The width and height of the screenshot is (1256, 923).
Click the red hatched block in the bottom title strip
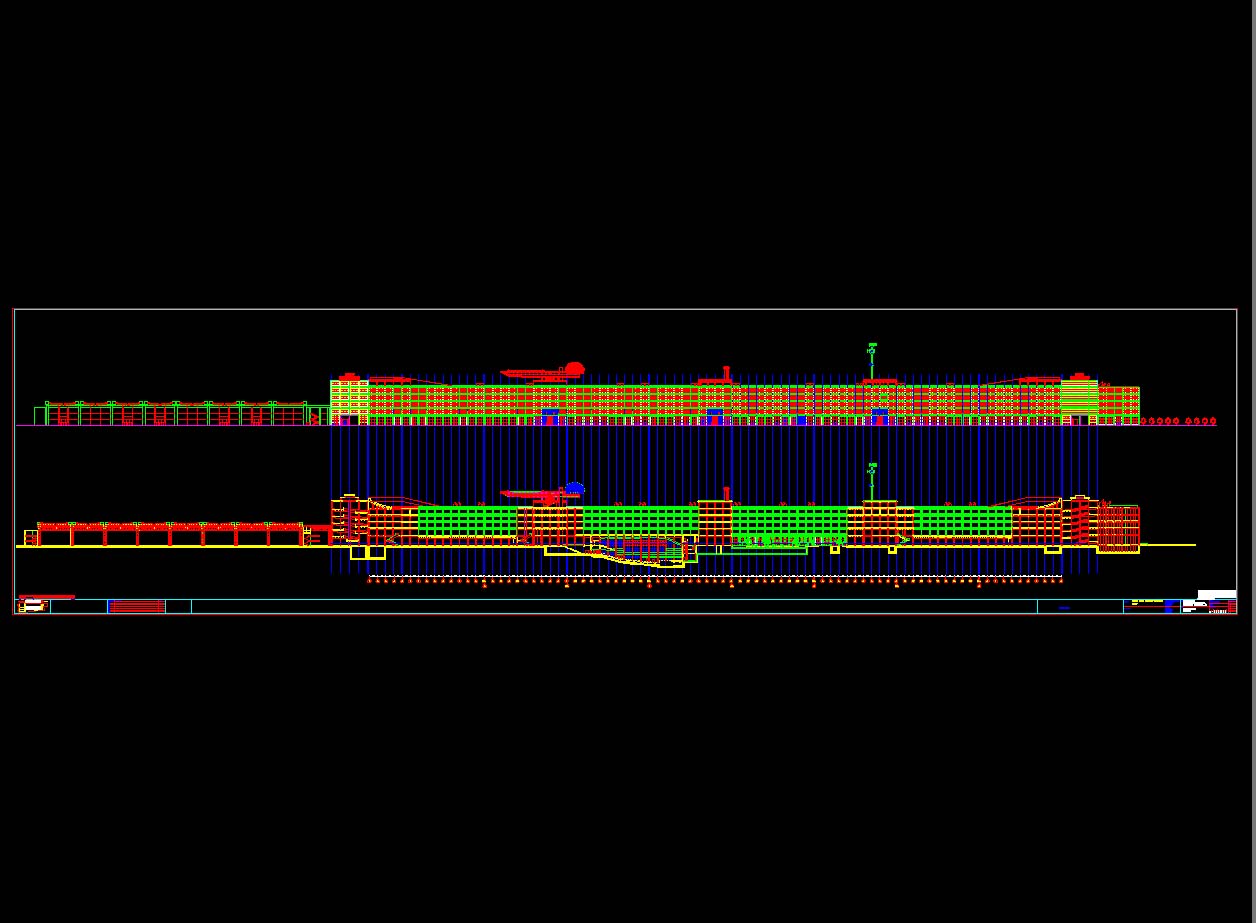point(136,606)
